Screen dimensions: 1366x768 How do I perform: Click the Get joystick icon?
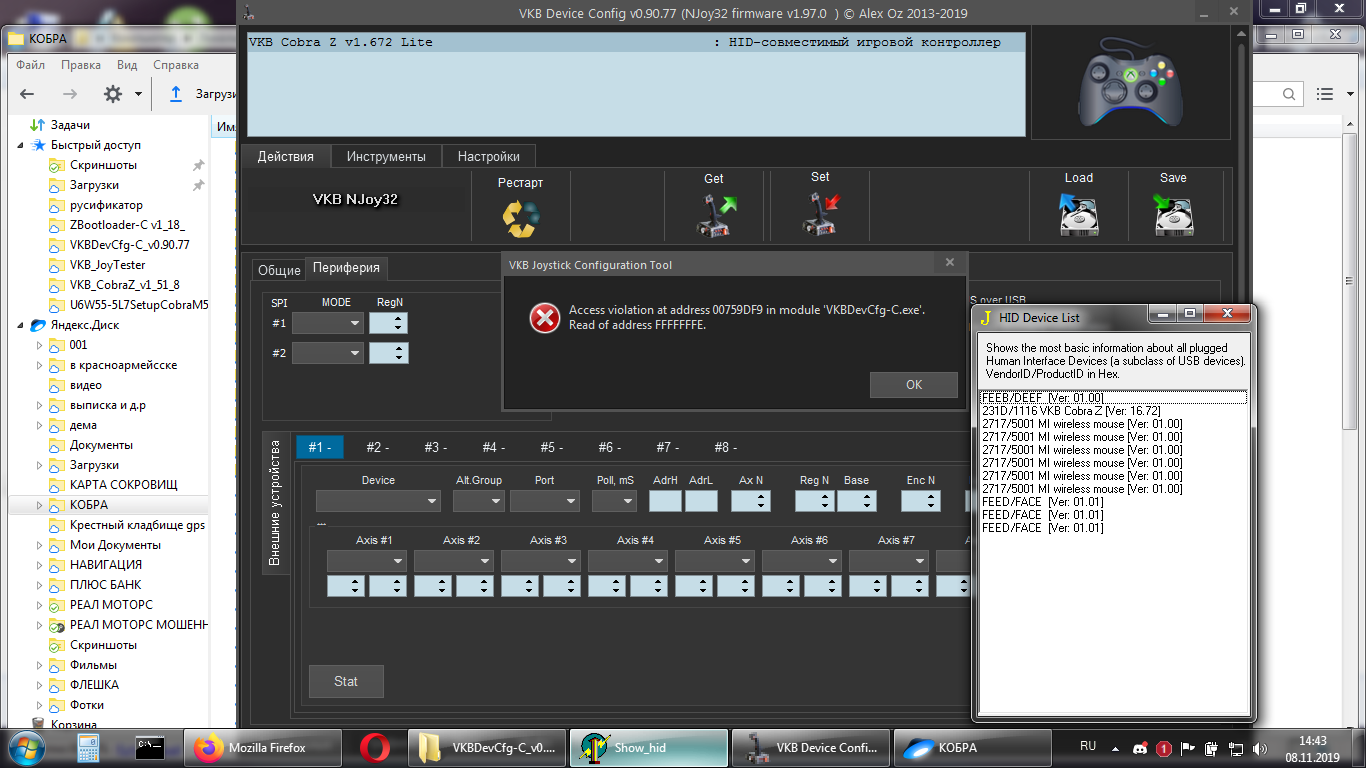tap(714, 215)
